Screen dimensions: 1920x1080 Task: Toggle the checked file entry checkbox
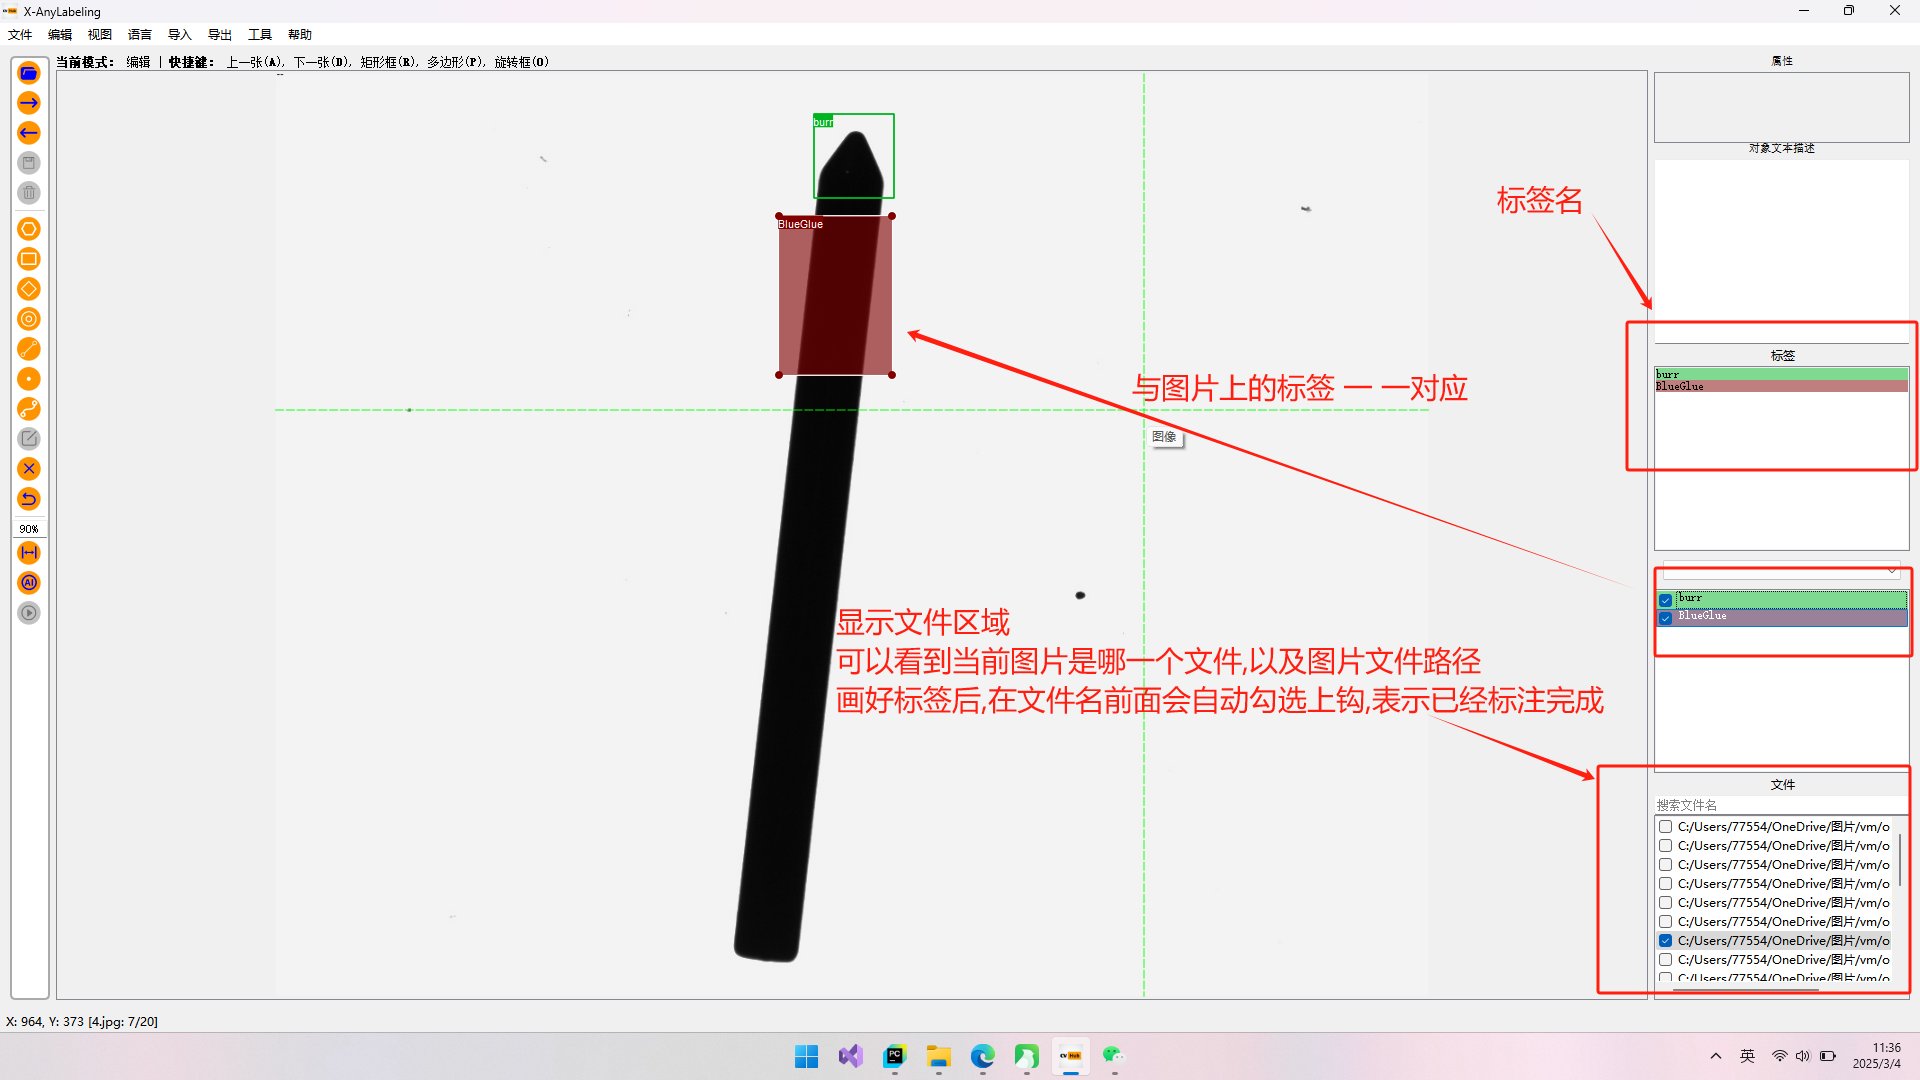coord(1666,941)
